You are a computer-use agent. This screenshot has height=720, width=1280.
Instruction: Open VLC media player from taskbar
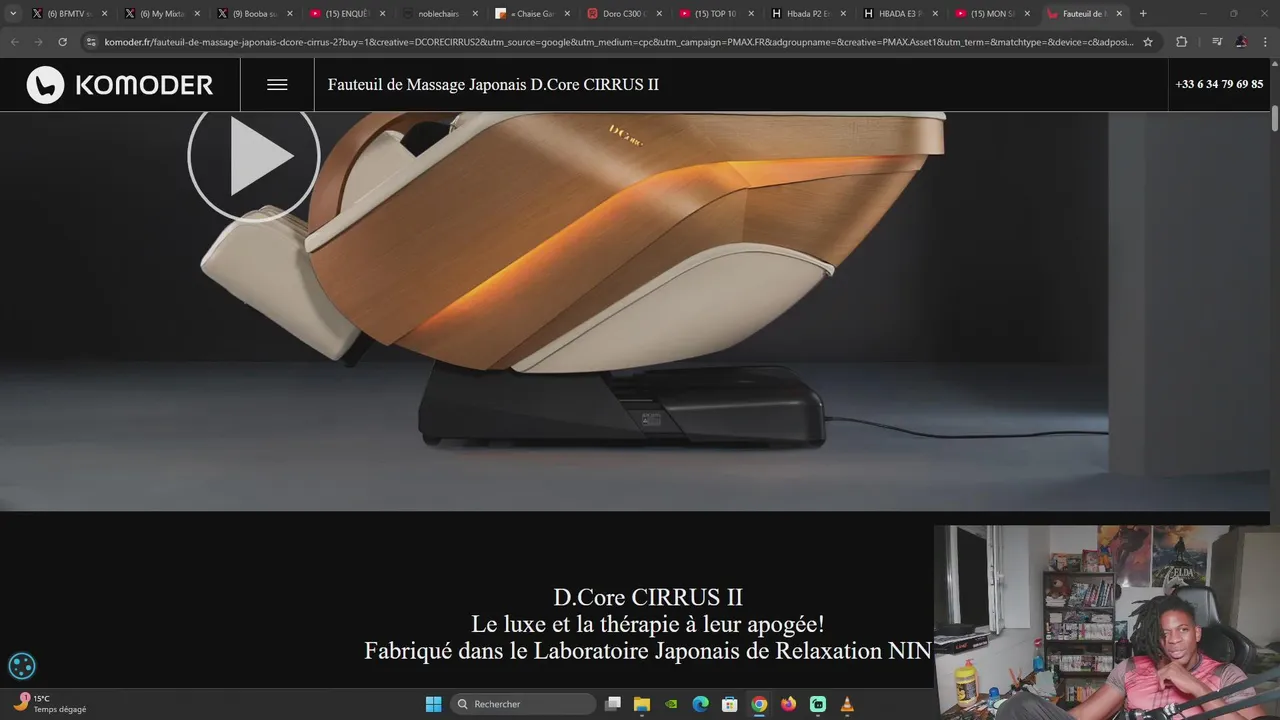(847, 704)
